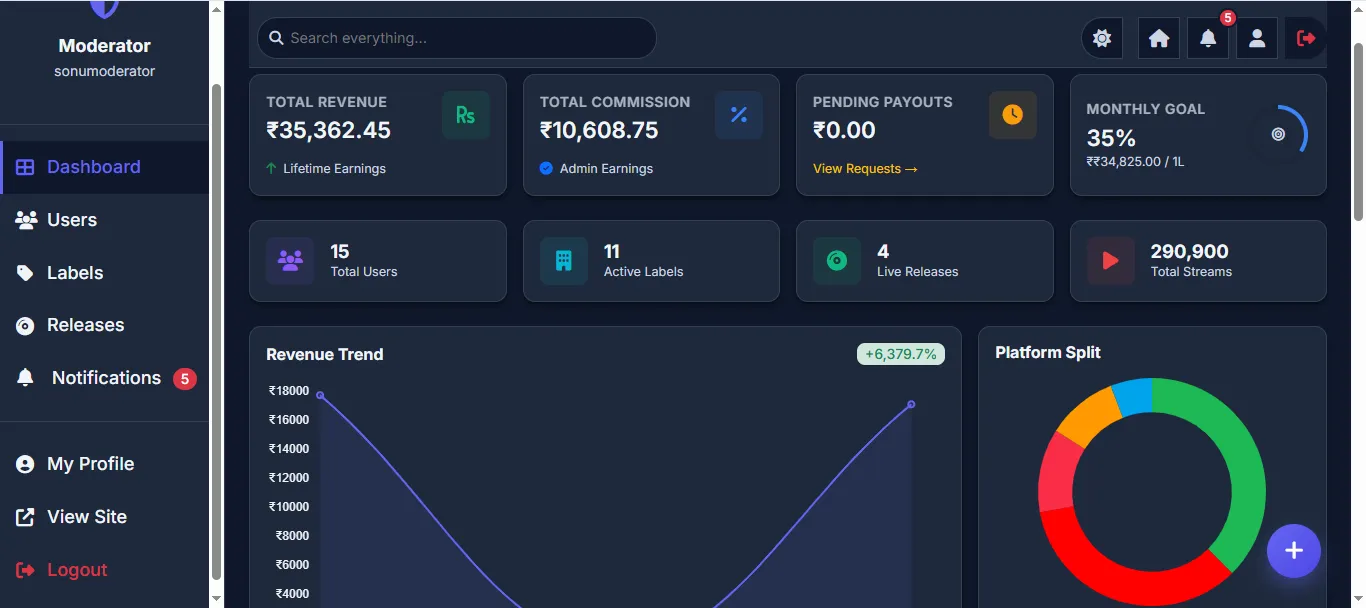Click the page vertical scrollbar thumb
The height and width of the screenshot is (608, 1366).
tap(1357, 130)
